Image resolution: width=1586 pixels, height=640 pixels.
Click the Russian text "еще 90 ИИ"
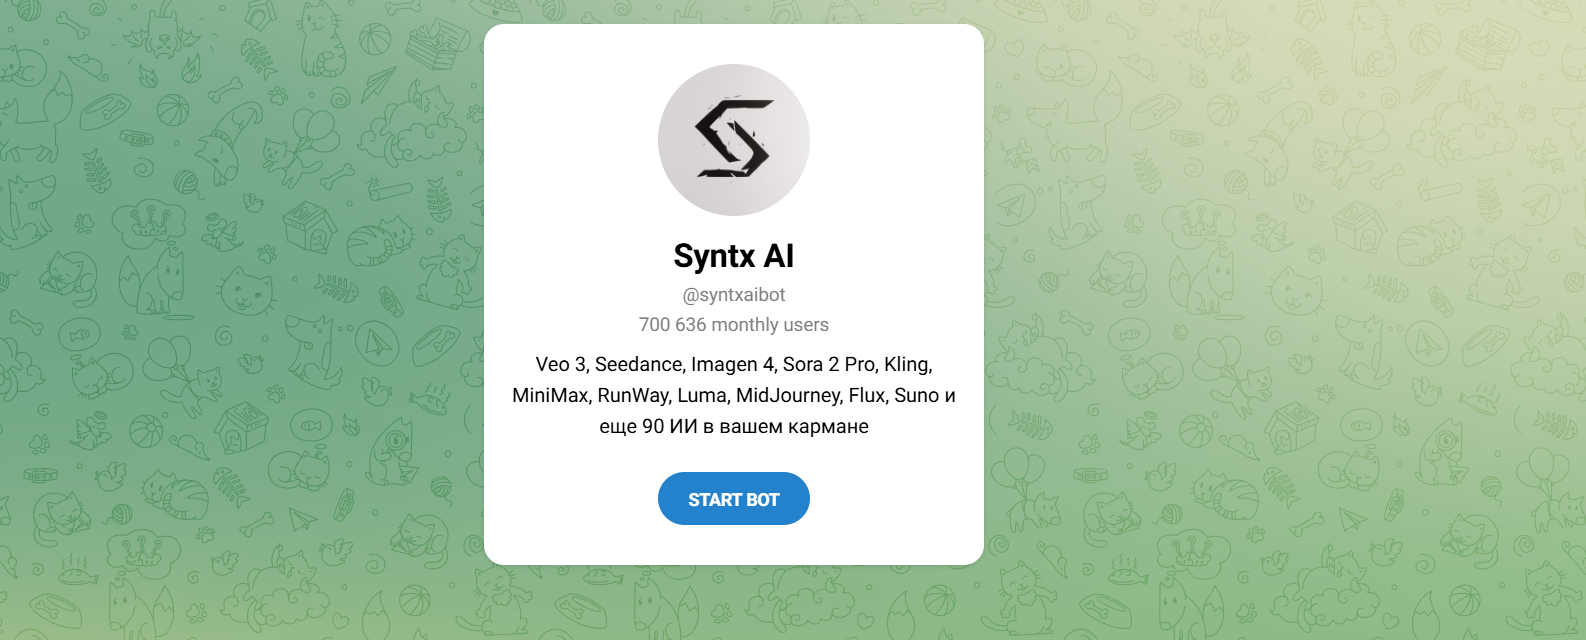click(x=648, y=426)
